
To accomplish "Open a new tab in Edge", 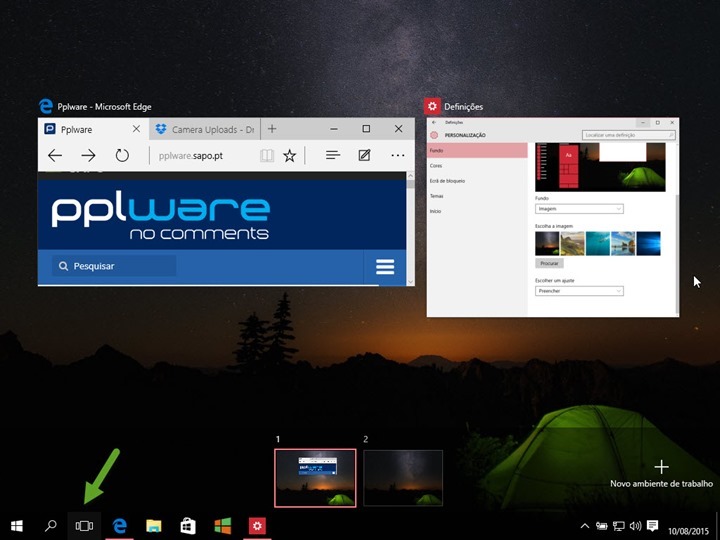I will point(272,129).
